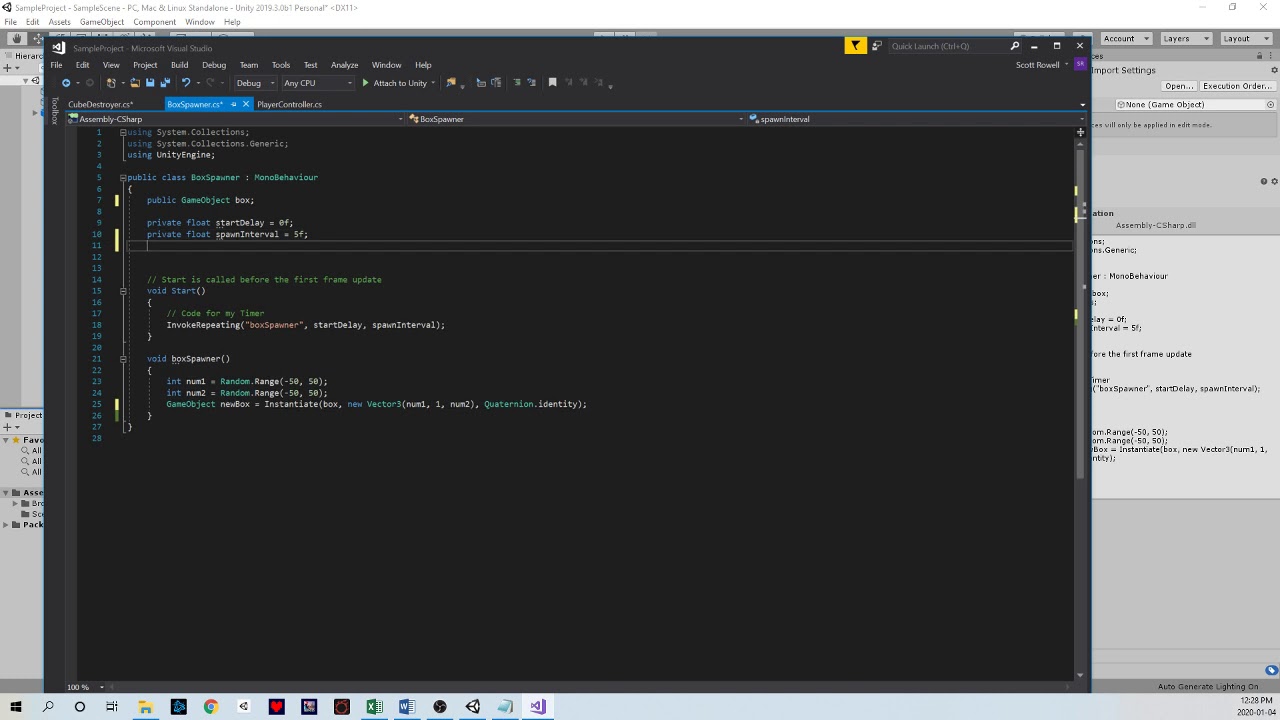
Task: Click the feedback flag notification icon
Action: [855, 46]
